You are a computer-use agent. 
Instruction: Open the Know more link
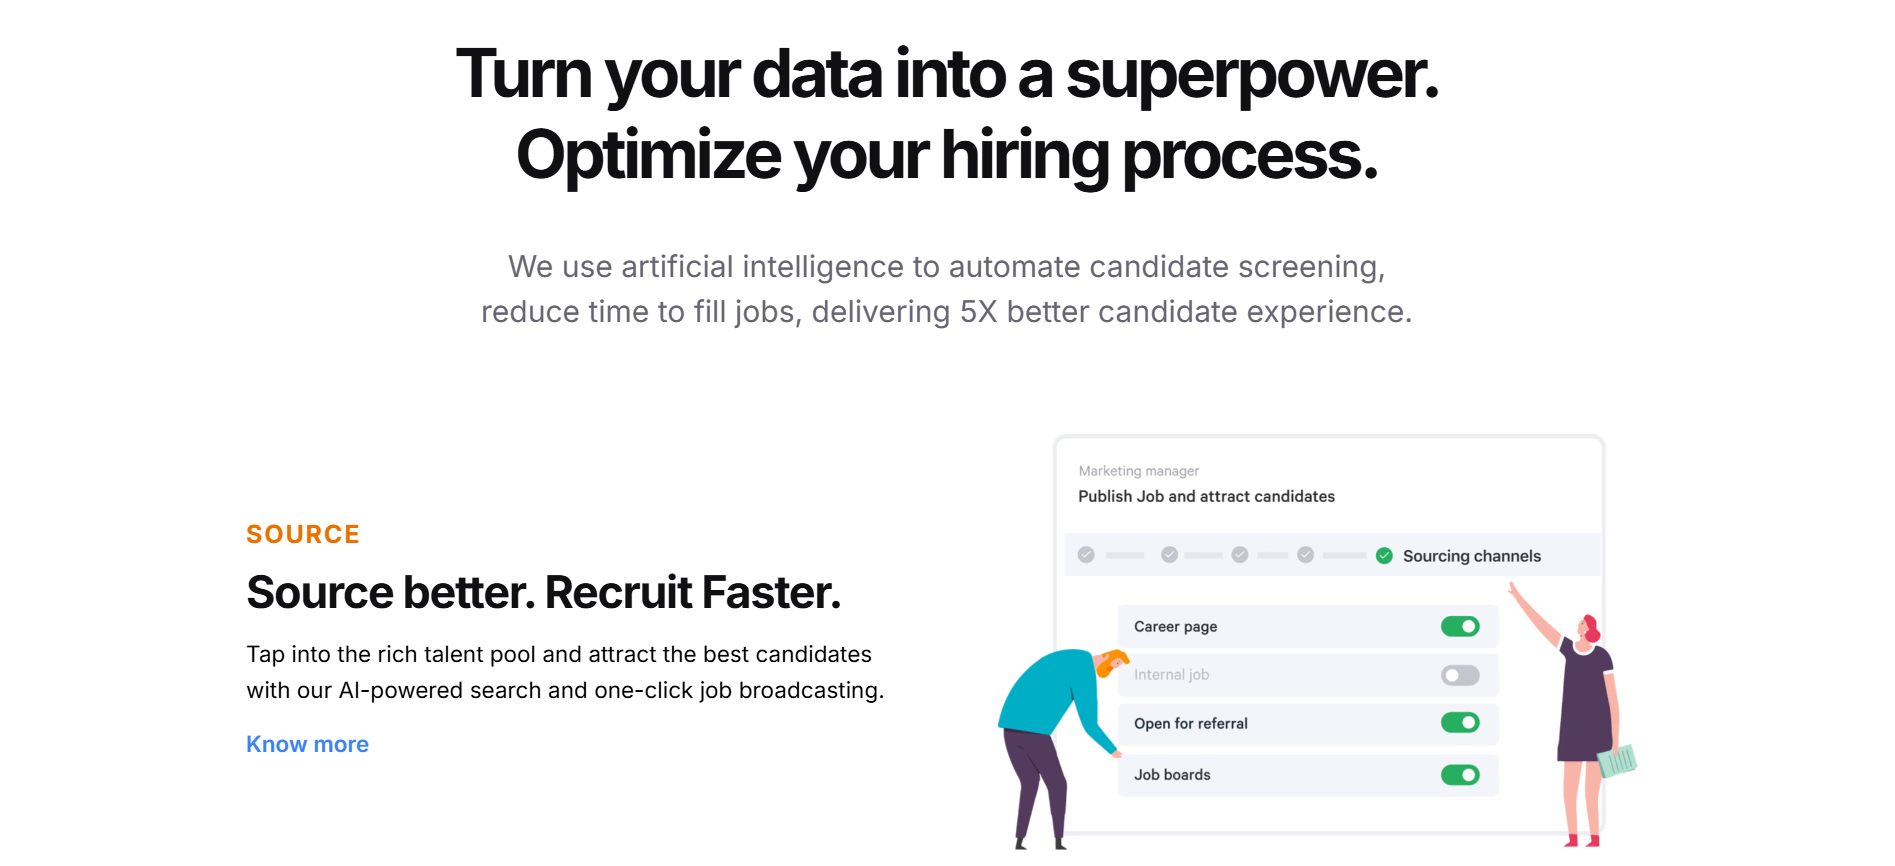[x=307, y=745]
